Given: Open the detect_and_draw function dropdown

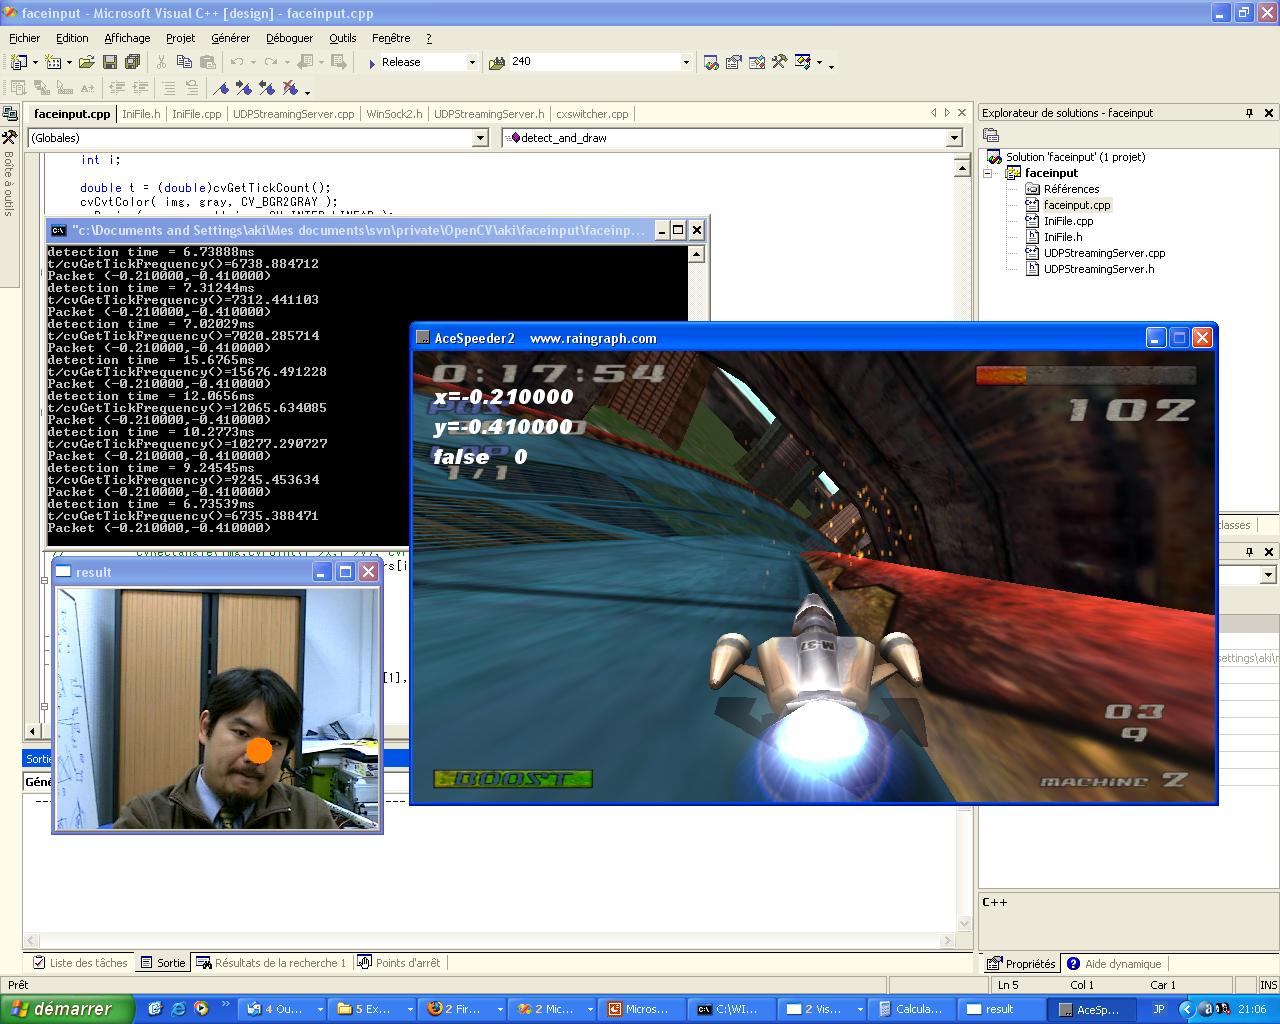Looking at the screenshot, I should (x=954, y=138).
